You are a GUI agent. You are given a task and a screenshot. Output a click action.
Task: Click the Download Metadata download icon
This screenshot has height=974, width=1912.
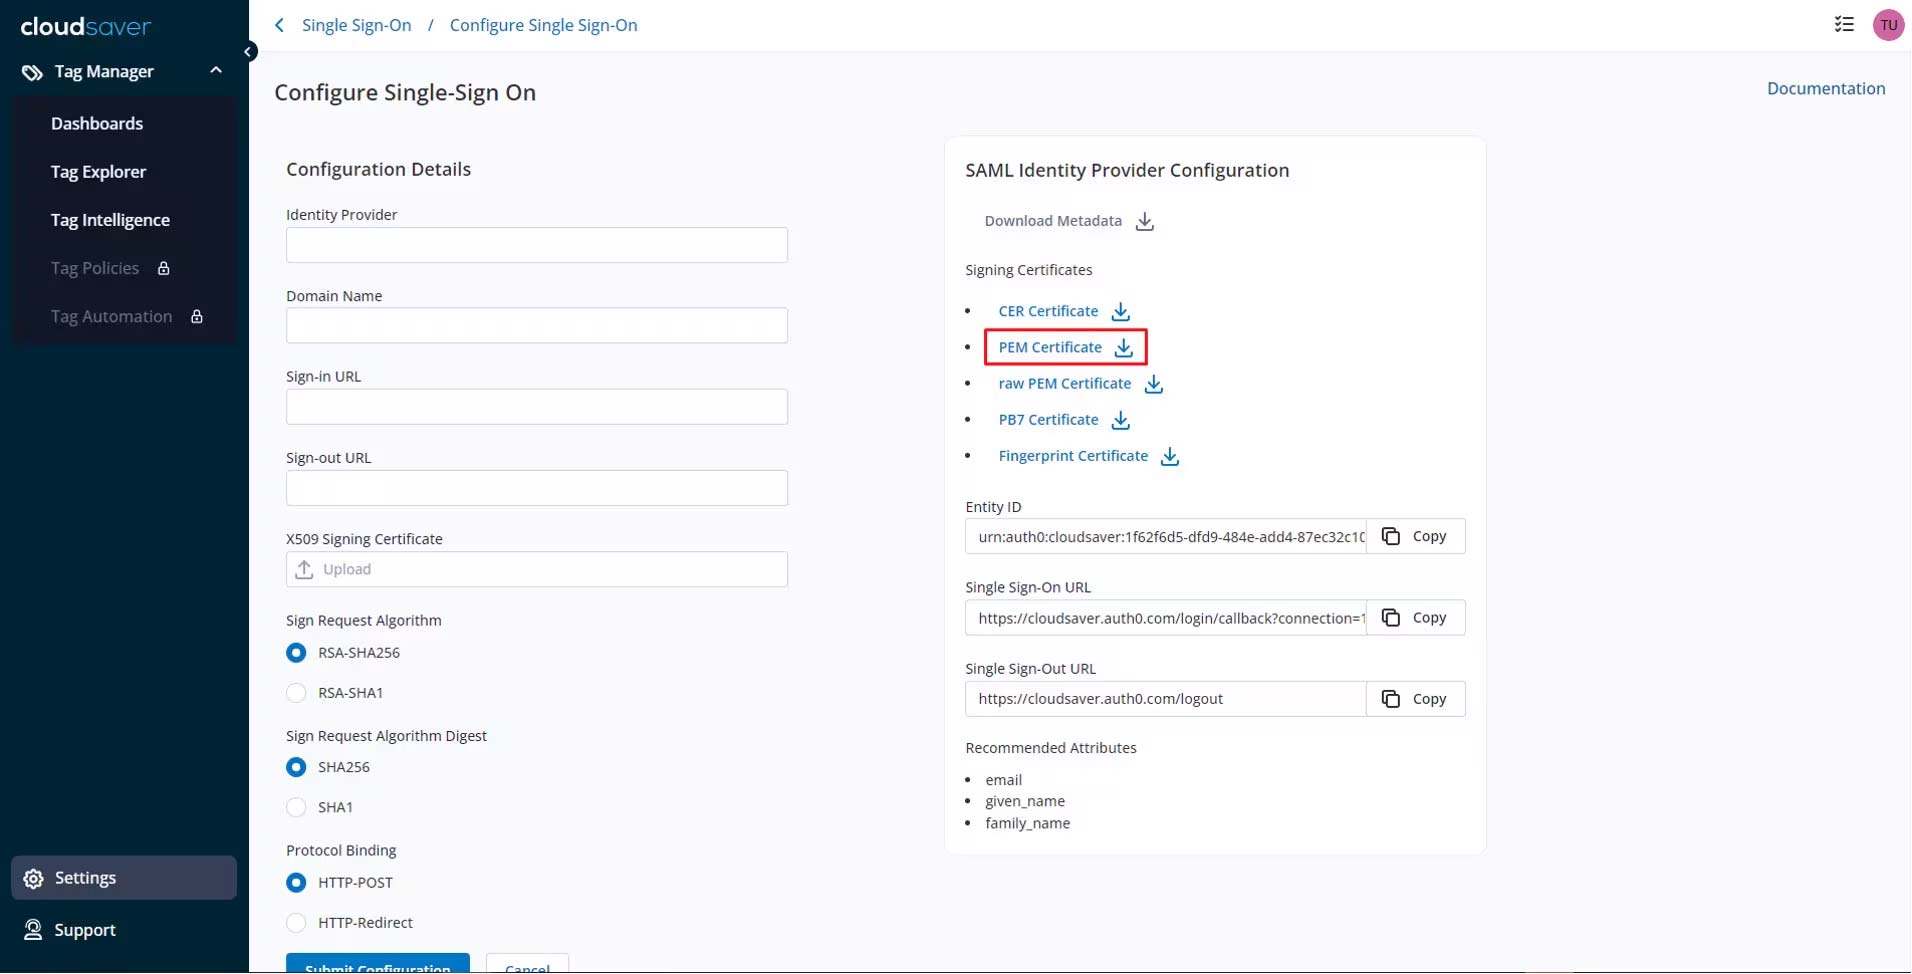1144,221
